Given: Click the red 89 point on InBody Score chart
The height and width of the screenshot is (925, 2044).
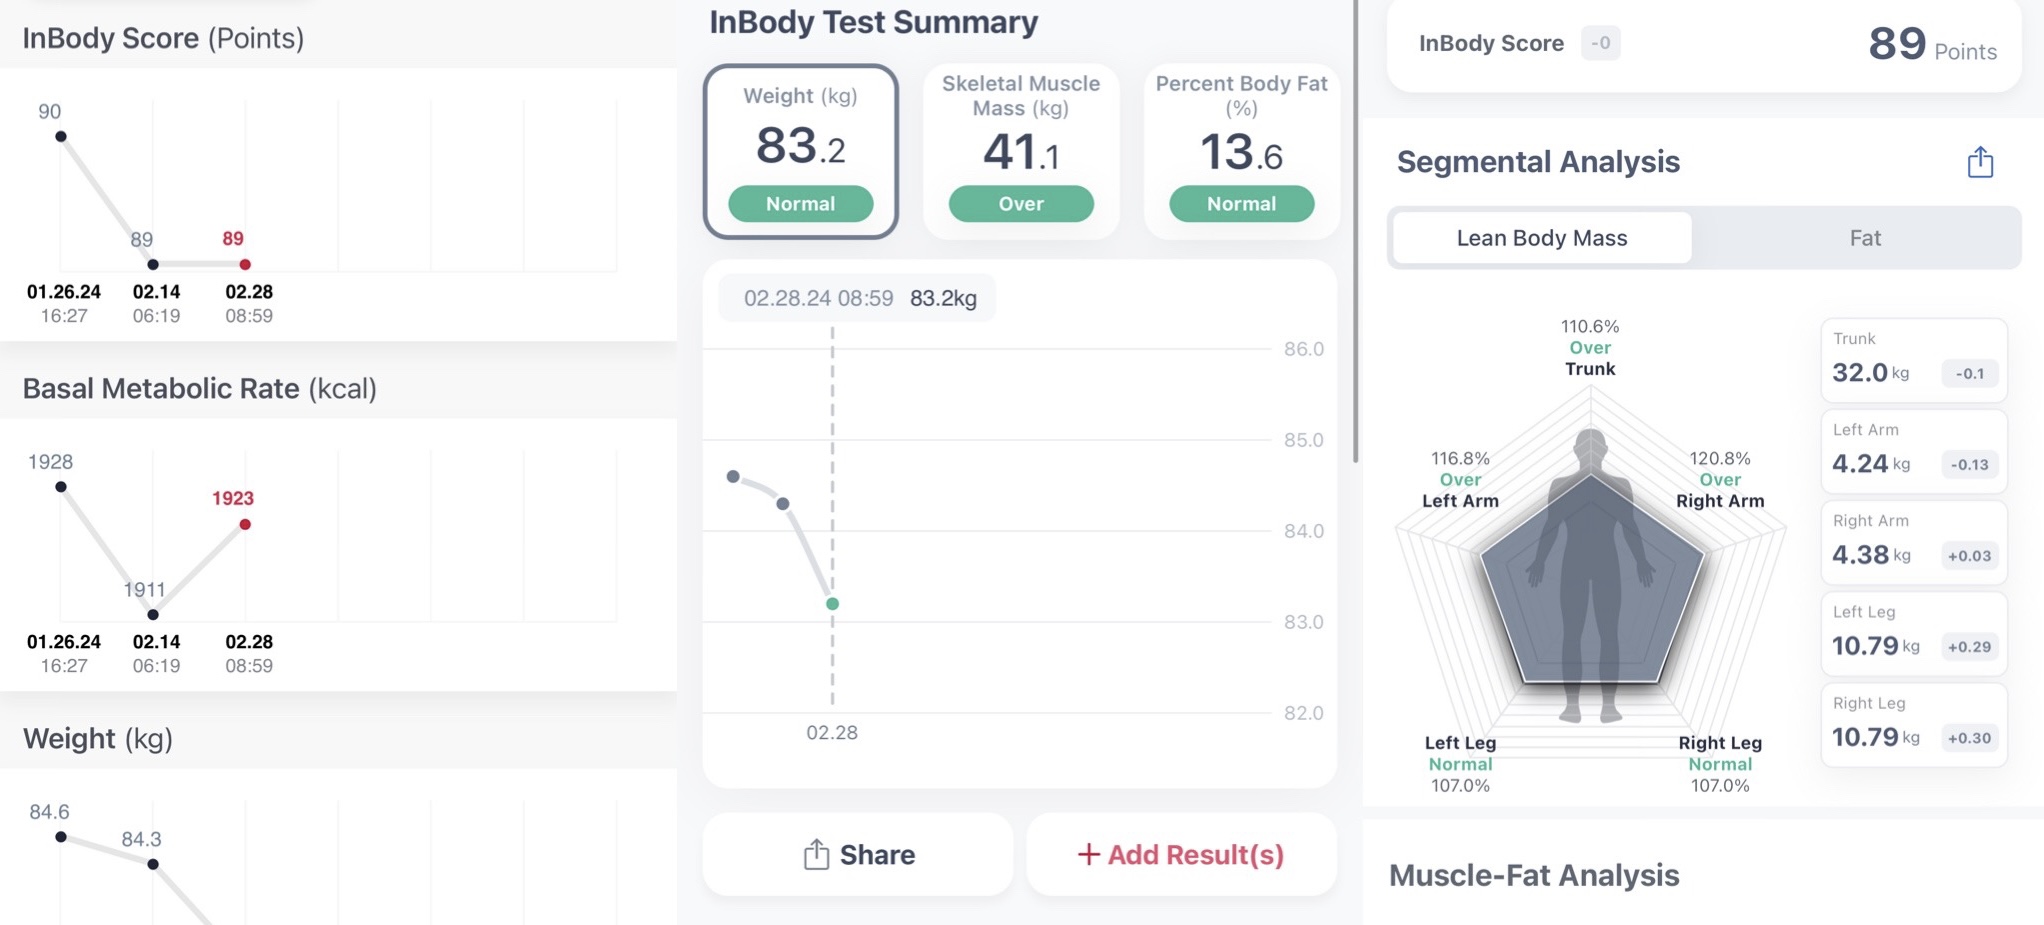Looking at the screenshot, I should [x=243, y=264].
